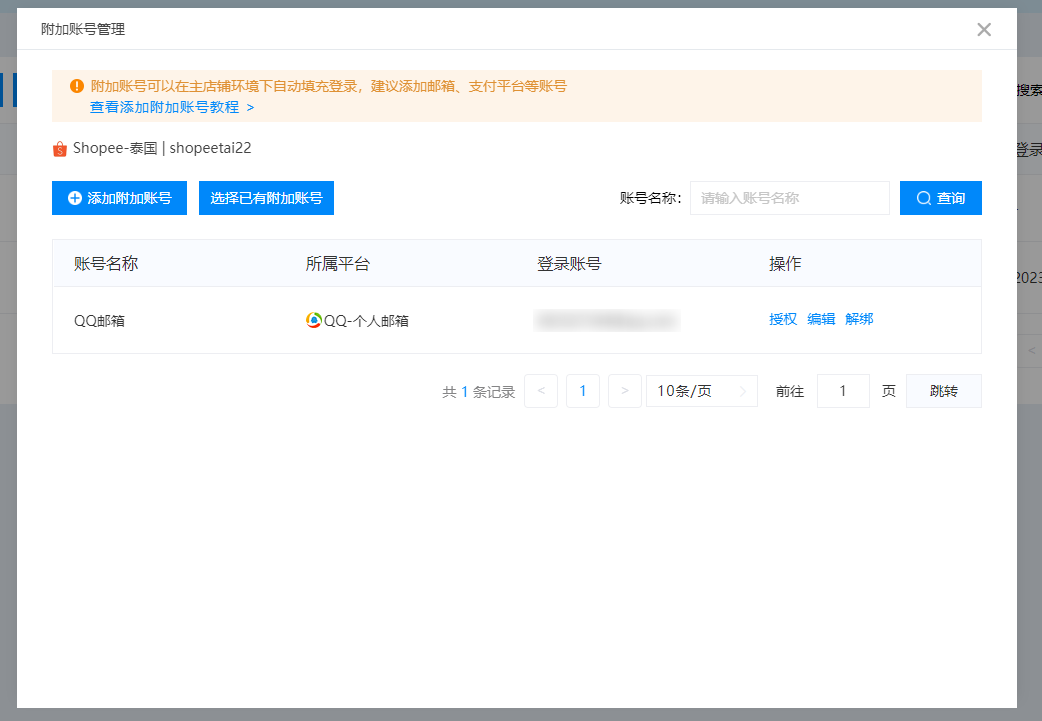
Task: Go to previous page with left arrow
Action: (x=541, y=391)
